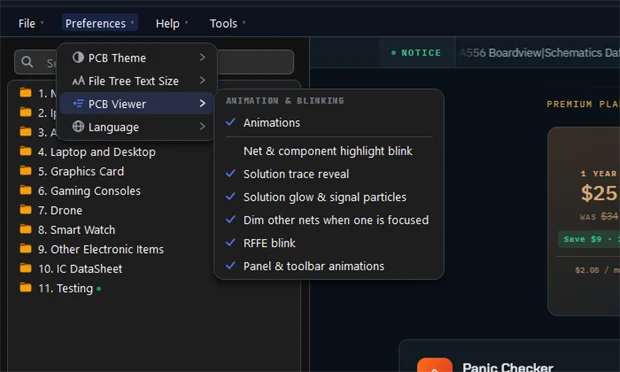Click folder icon for Smart Watch
This screenshot has height=372, width=620.
pyautogui.click(x=26, y=229)
